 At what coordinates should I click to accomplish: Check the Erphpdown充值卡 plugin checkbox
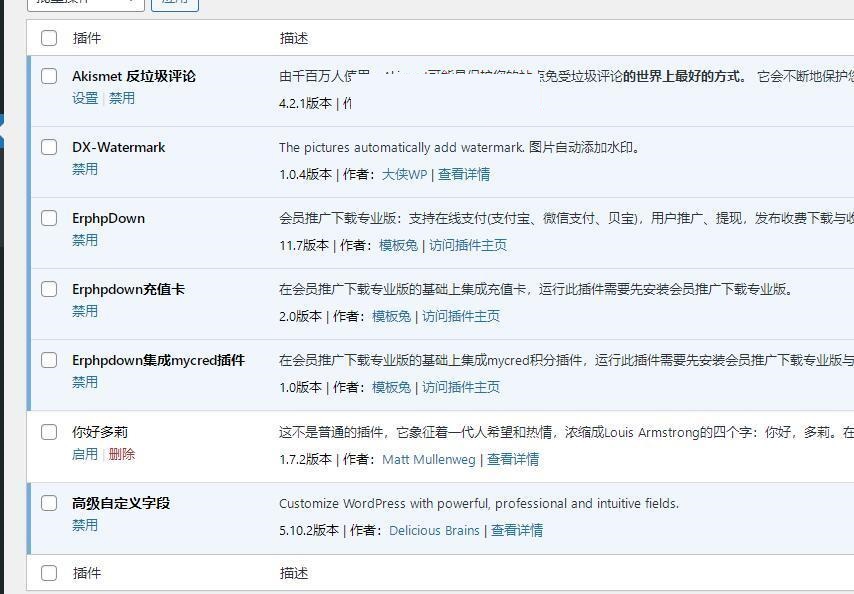(x=49, y=289)
